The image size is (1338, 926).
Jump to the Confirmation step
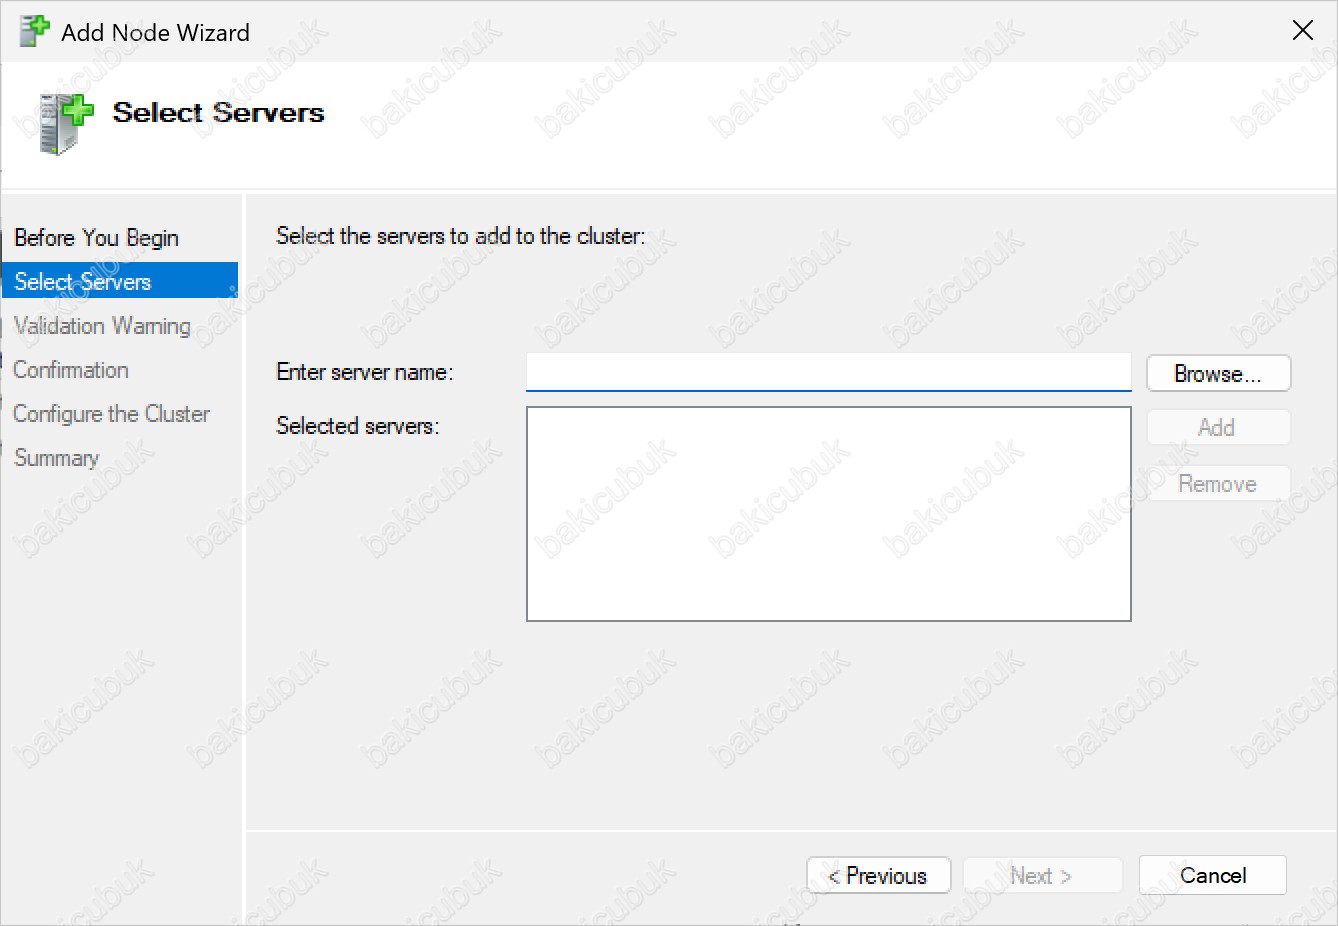(x=71, y=370)
